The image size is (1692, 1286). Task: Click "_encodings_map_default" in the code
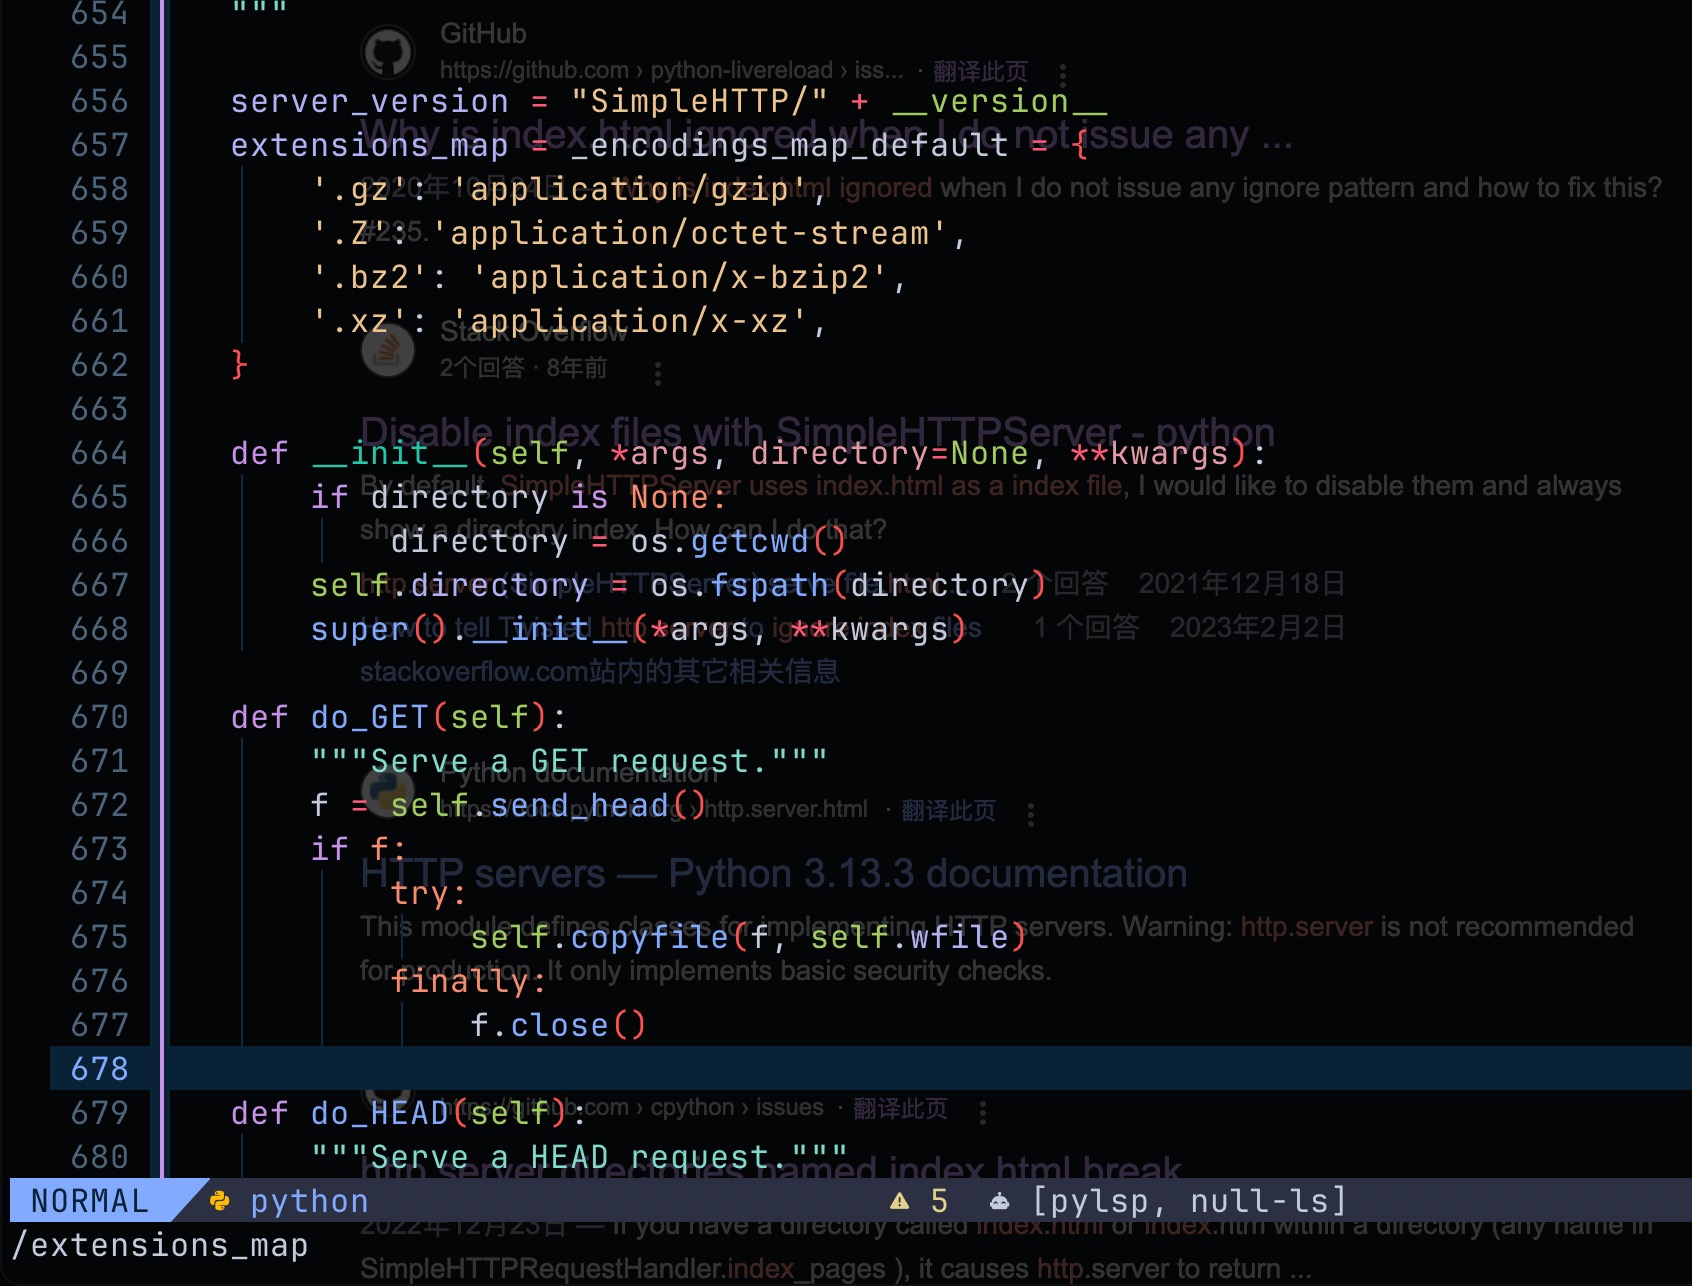coord(789,145)
